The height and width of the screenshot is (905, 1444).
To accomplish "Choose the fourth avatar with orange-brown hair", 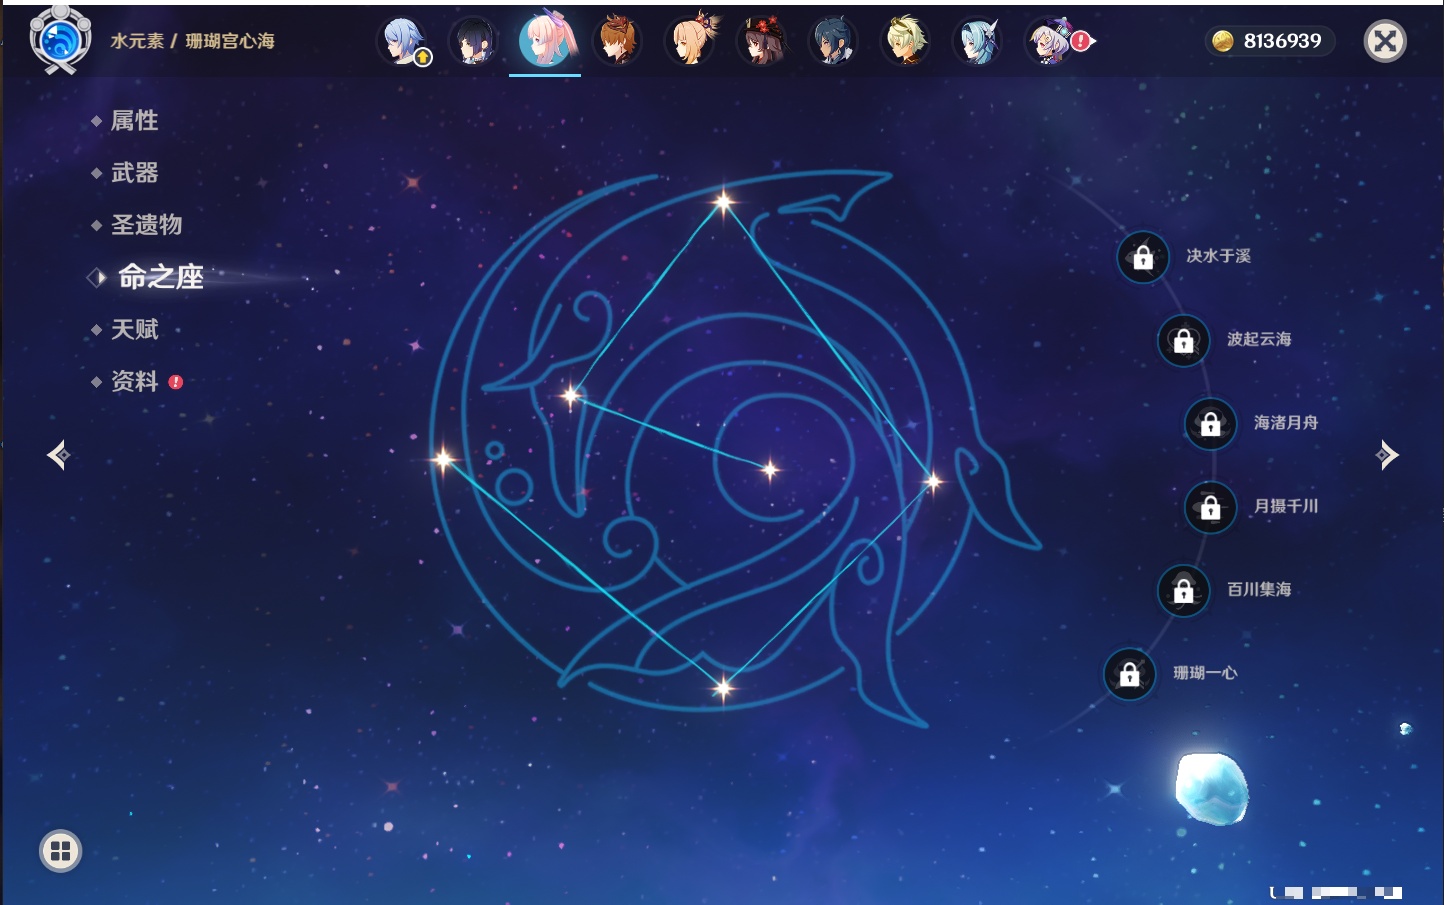I will tap(617, 41).
